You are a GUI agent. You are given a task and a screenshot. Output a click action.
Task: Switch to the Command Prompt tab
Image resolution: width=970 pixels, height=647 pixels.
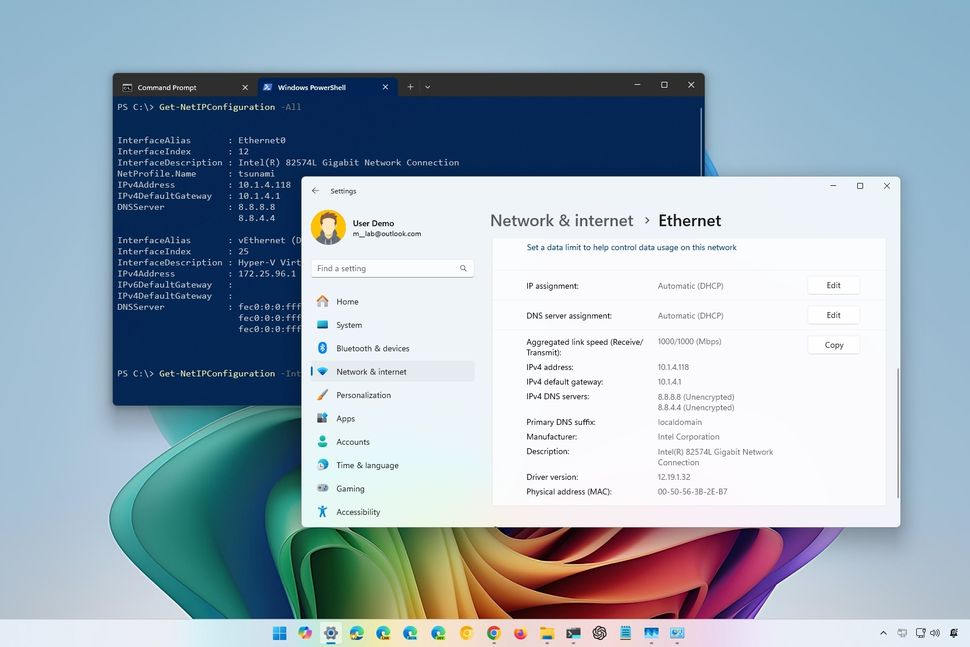(167, 87)
